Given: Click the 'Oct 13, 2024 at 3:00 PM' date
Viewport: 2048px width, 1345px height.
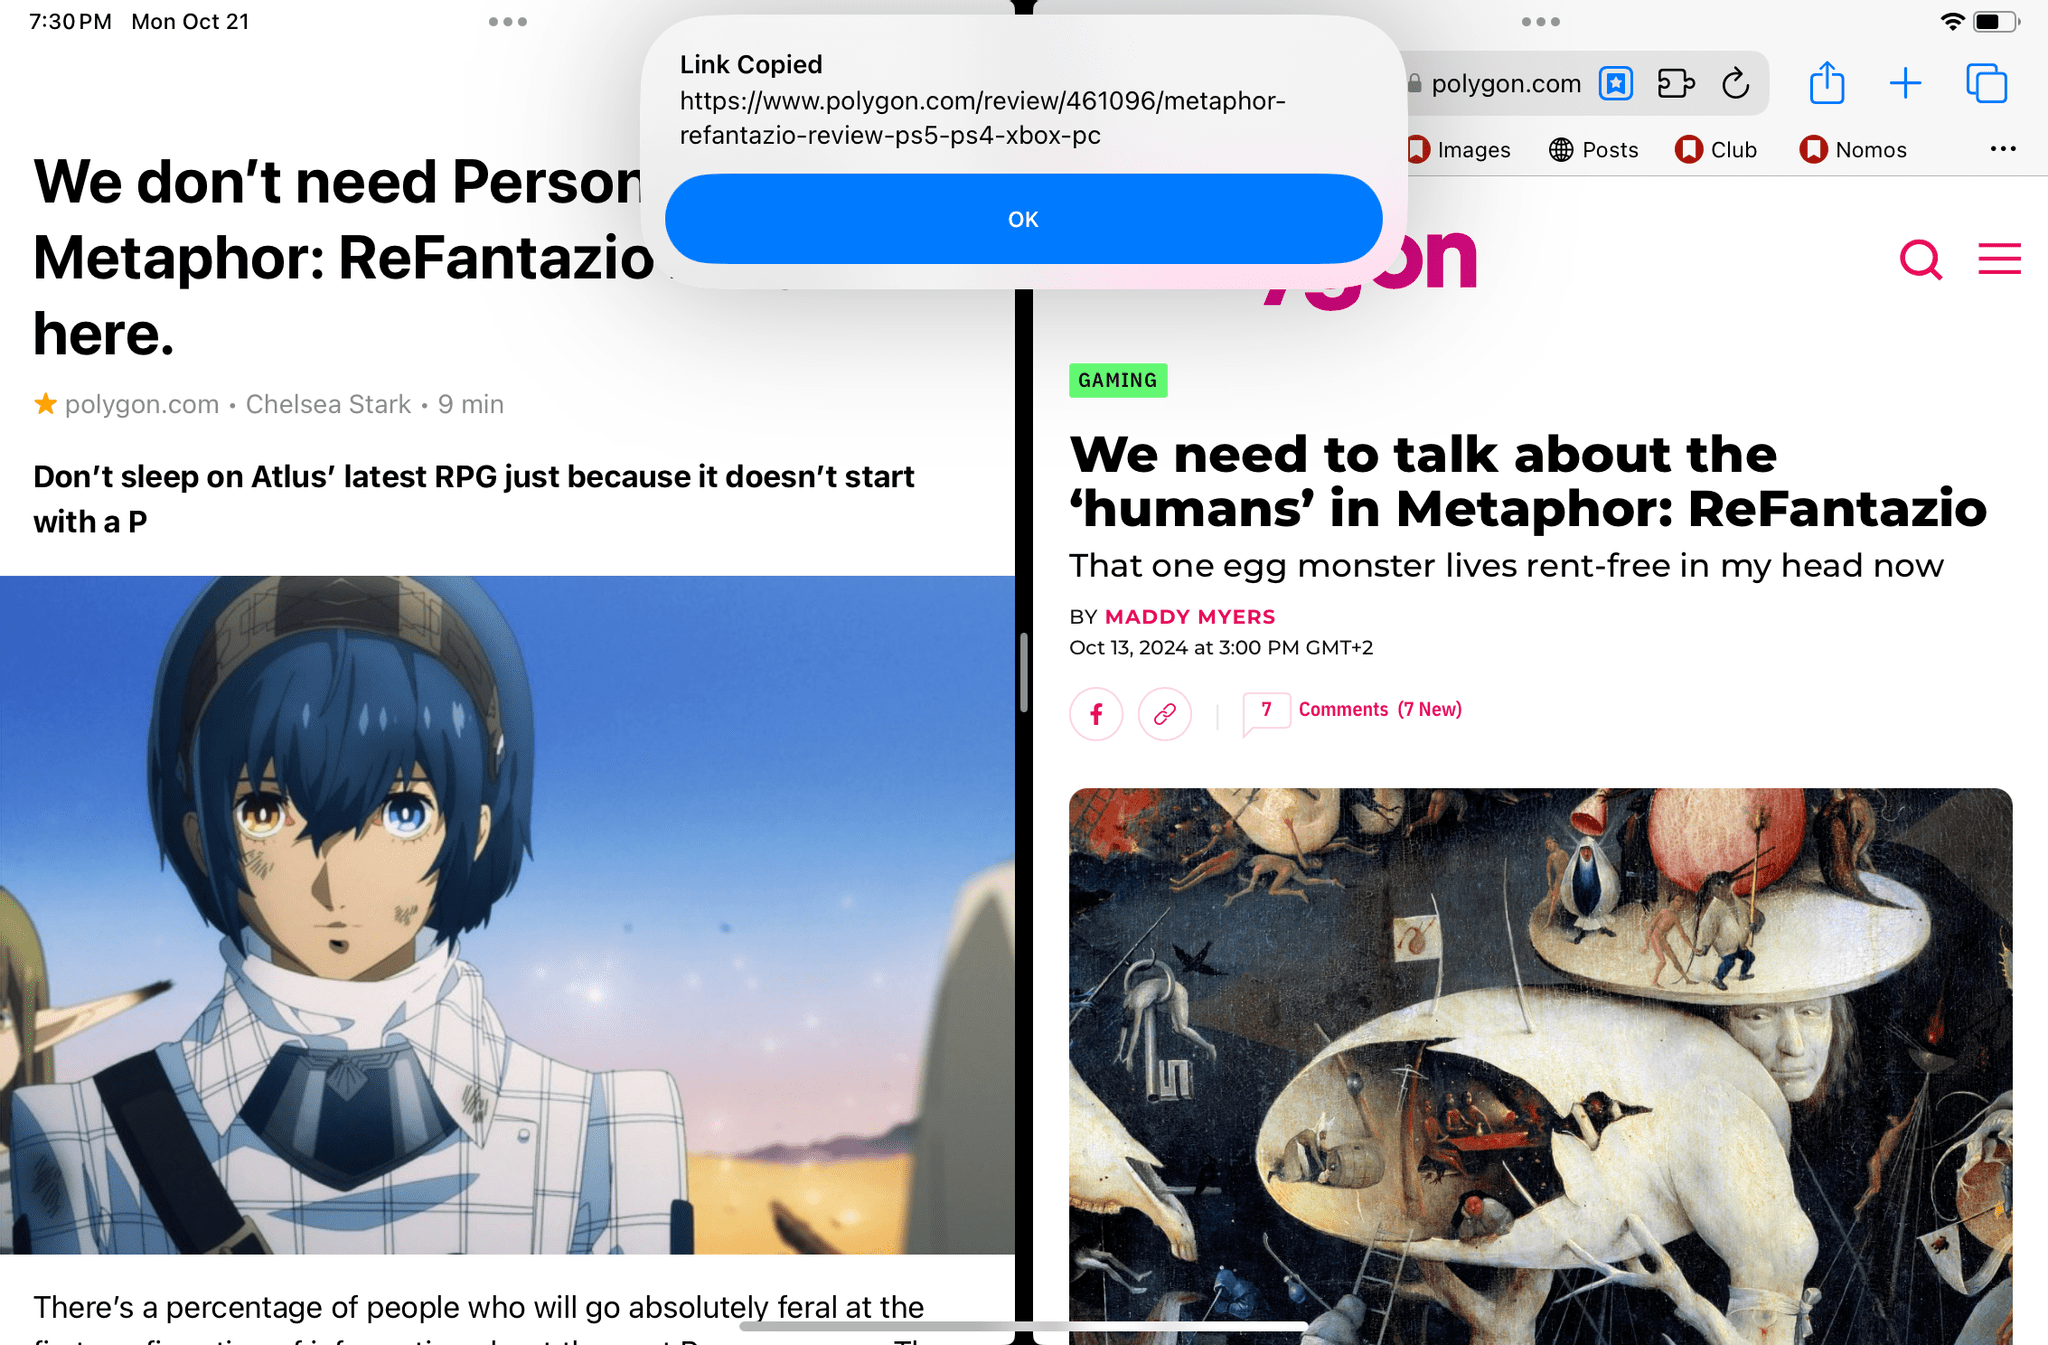Looking at the screenshot, I should pyautogui.click(x=1221, y=648).
